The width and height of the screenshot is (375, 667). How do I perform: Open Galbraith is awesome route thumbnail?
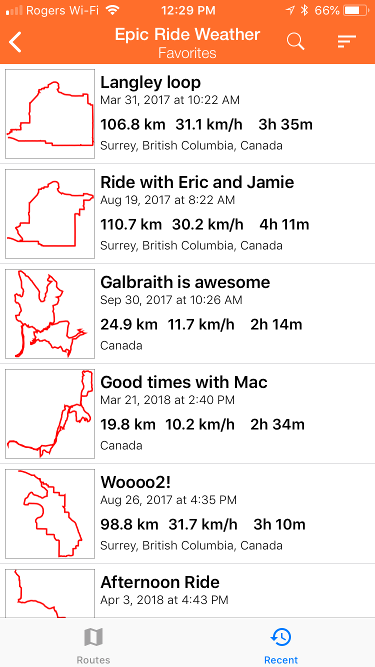tap(50, 314)
